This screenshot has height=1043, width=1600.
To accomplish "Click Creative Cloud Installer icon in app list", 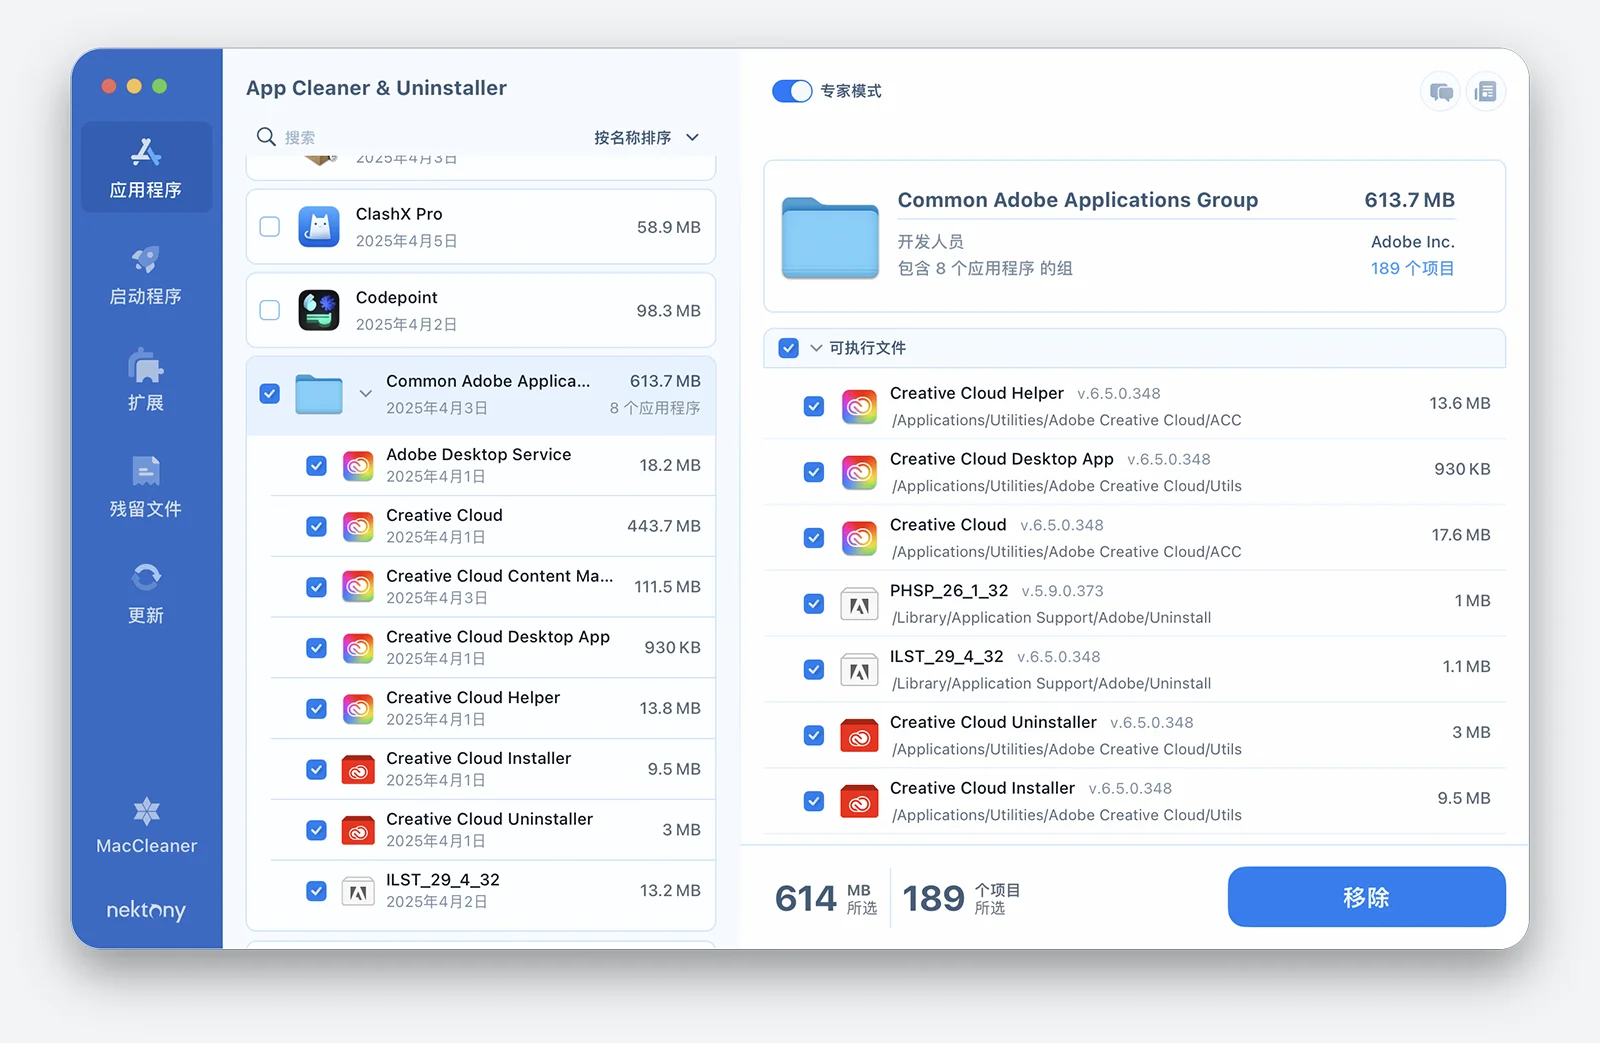I will [358, 769].
